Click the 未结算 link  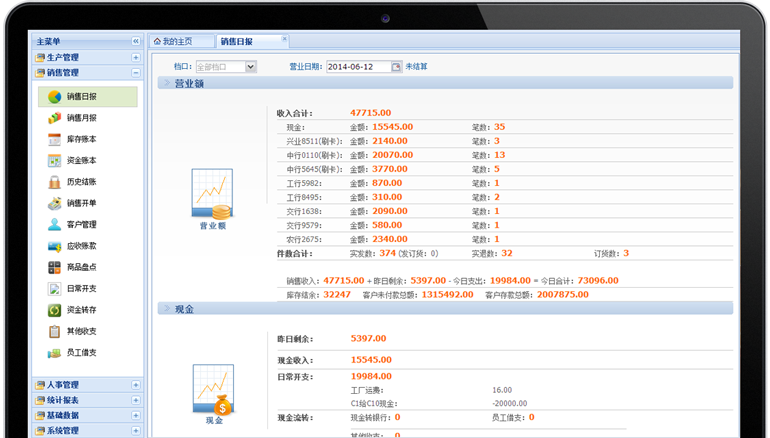click(416, 67)
